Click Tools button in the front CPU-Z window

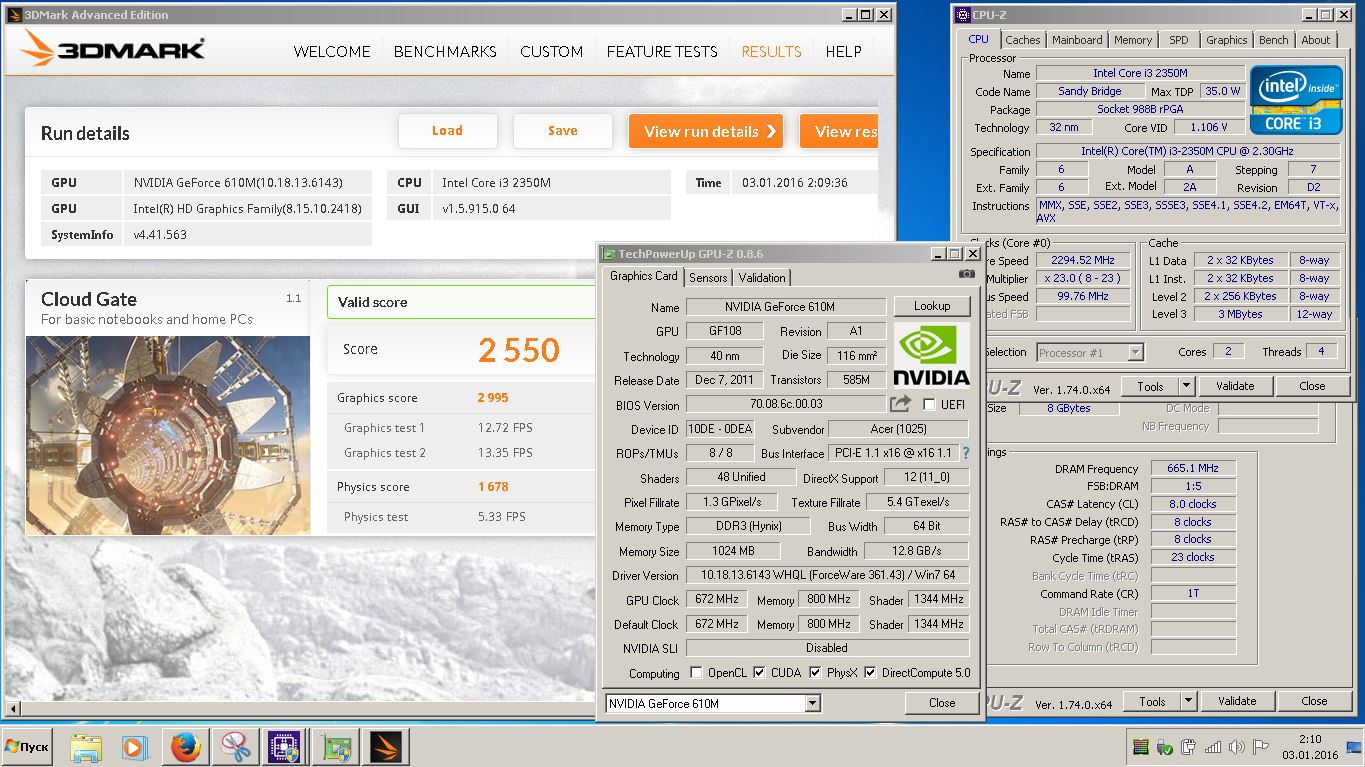[1150, 386]
